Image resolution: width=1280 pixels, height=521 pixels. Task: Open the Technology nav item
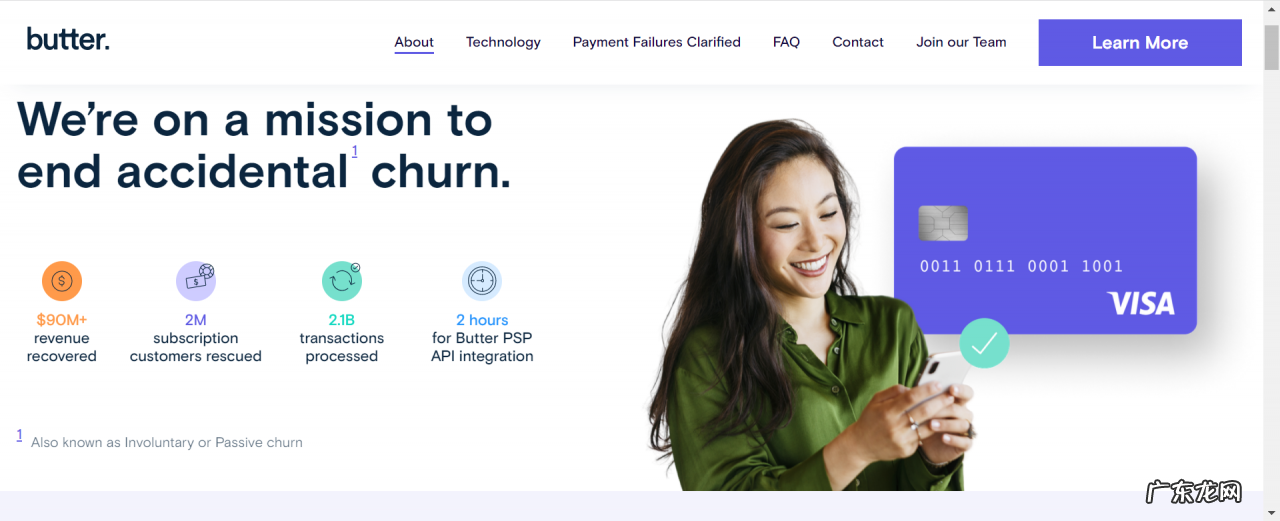click(x=503, y=42)
